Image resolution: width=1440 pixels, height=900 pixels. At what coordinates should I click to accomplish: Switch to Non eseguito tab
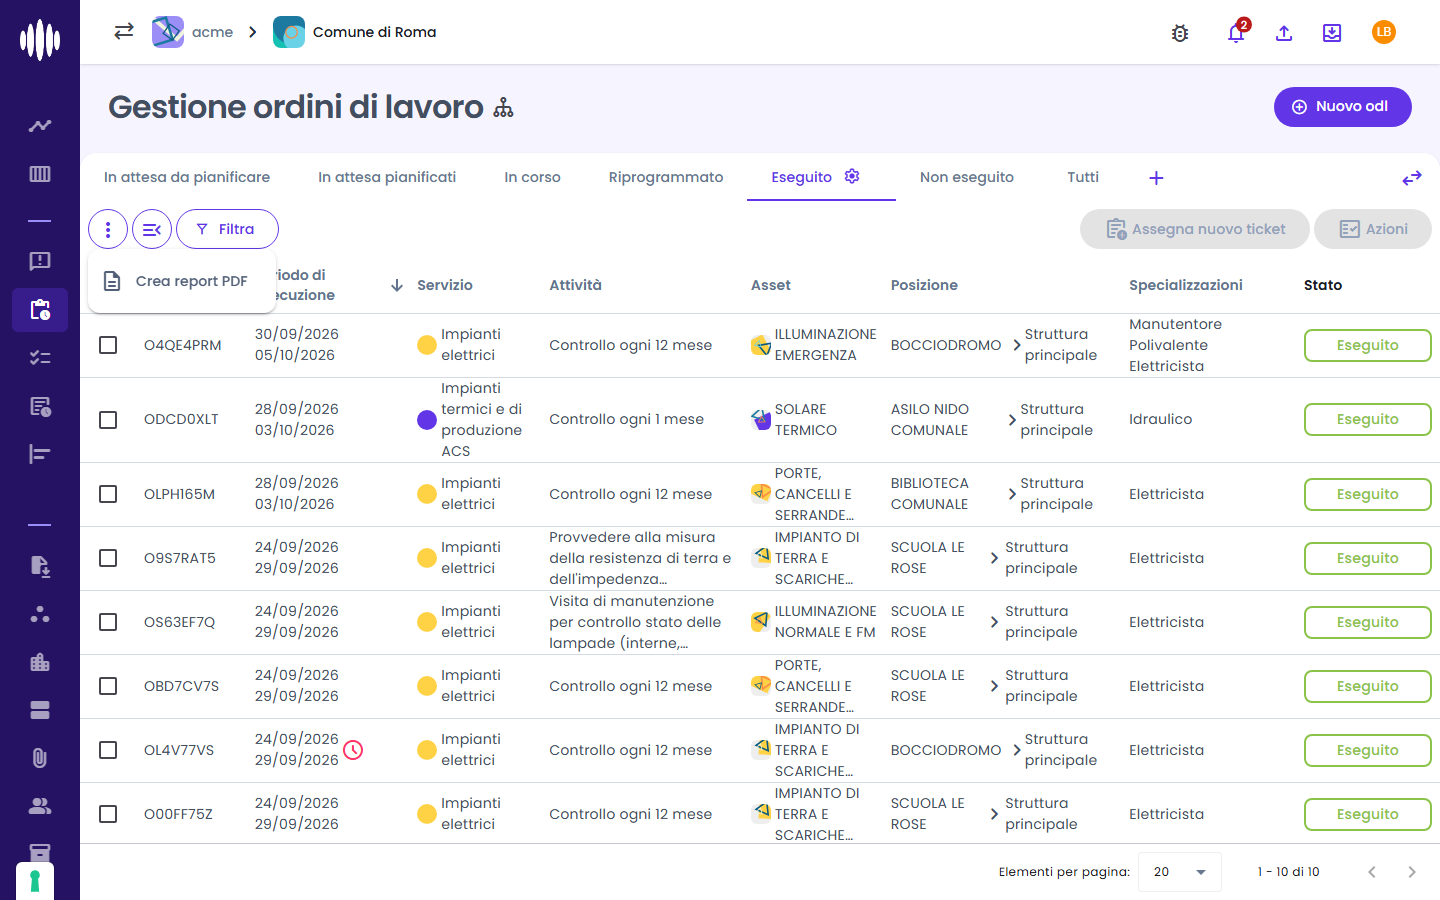(x=967, y=177)
